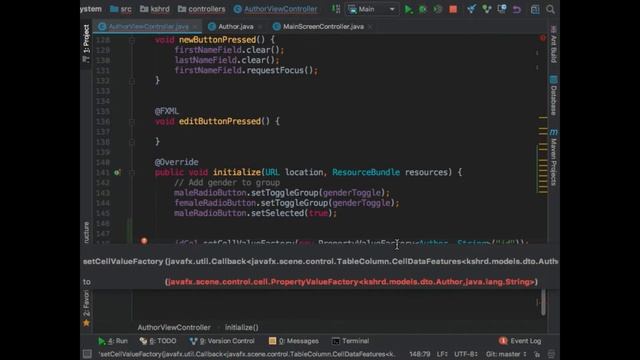Open the Structure tool window side tab

(x=86, y=233)
